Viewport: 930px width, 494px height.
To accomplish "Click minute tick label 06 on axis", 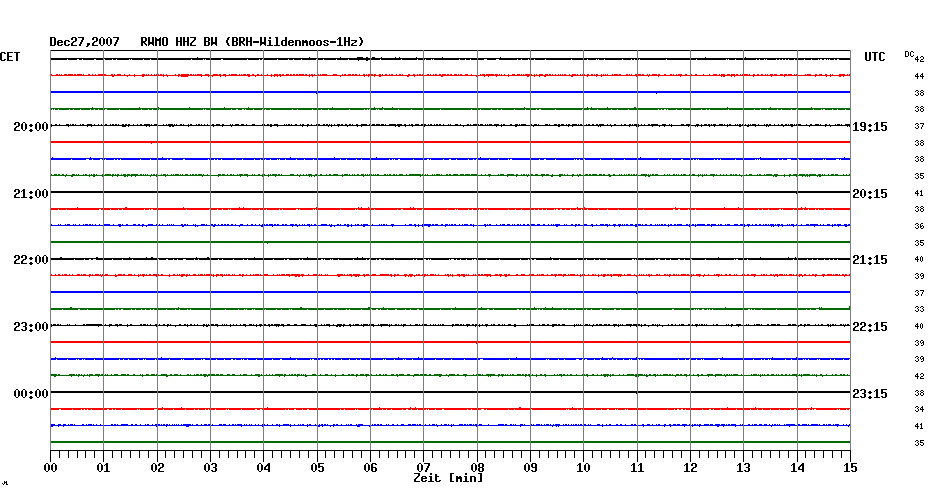I will (x=371, y=468).
